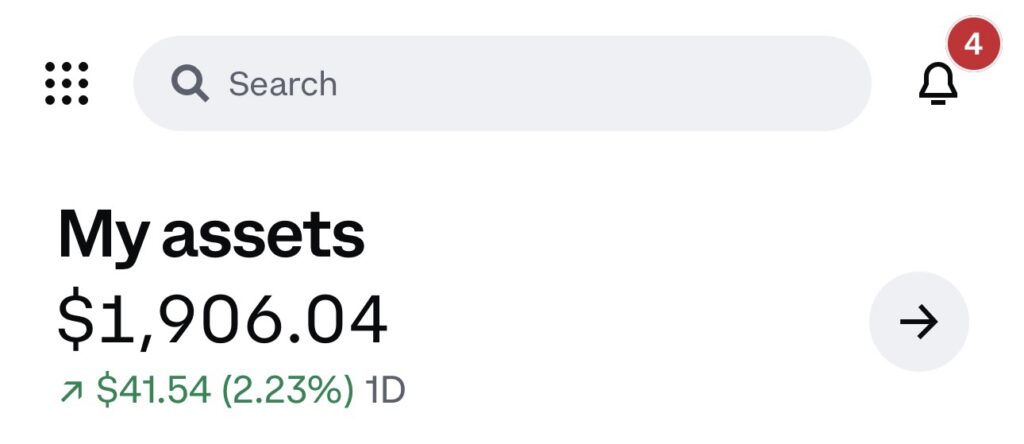Tap the red notification badge showing 4
1024x444 pixels.
click(973, 44)
